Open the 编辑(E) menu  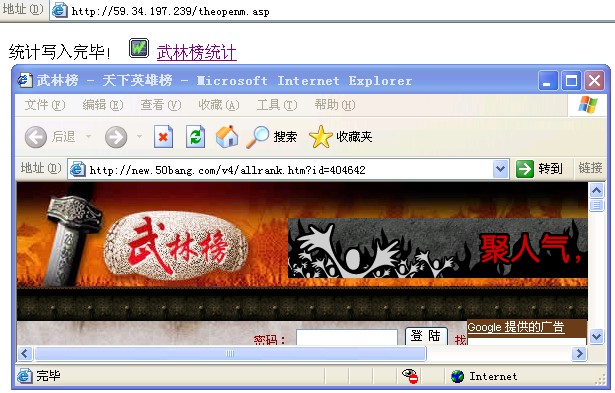(x=103, y=105)
